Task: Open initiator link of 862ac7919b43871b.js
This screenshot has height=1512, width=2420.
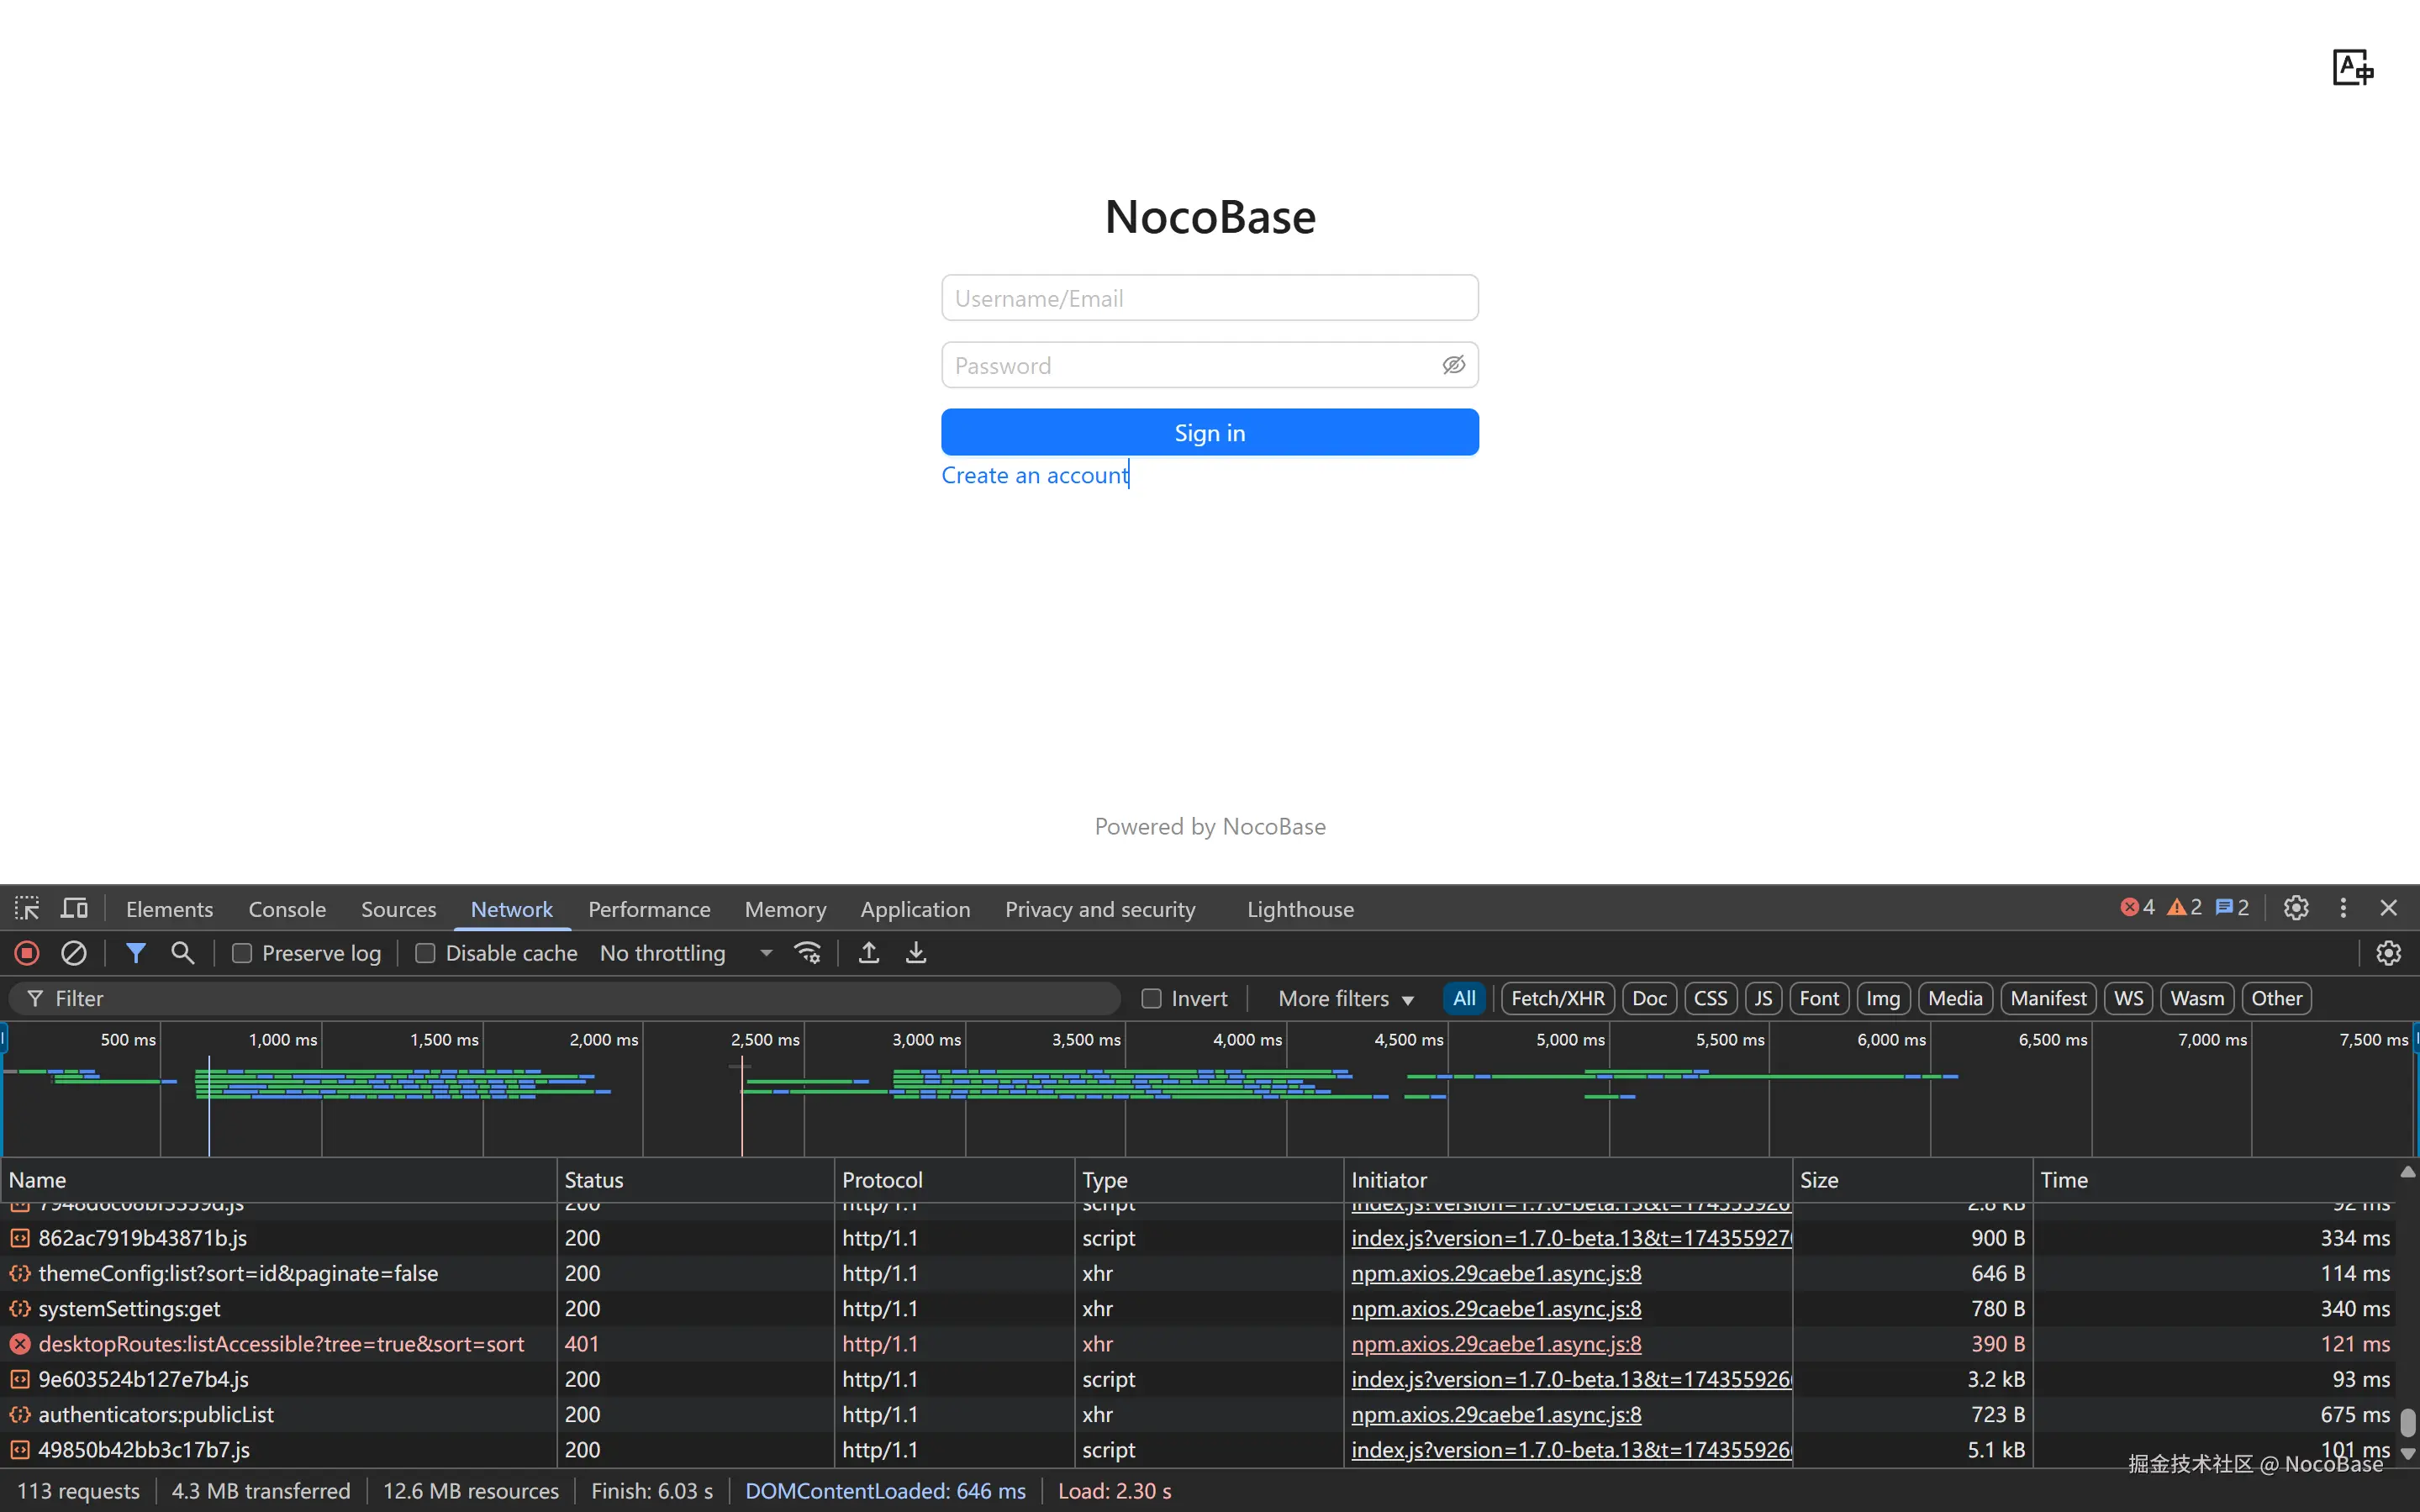Action: [x=1571, y=1238]
